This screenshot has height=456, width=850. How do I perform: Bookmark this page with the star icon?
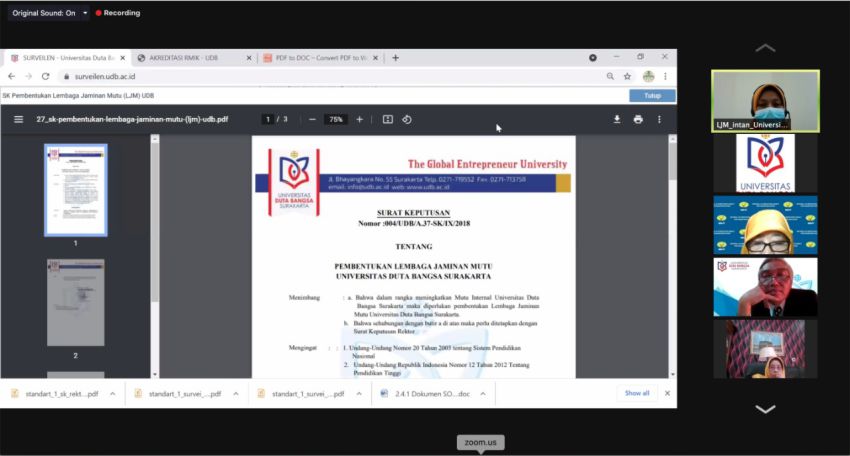pos(627,76)
